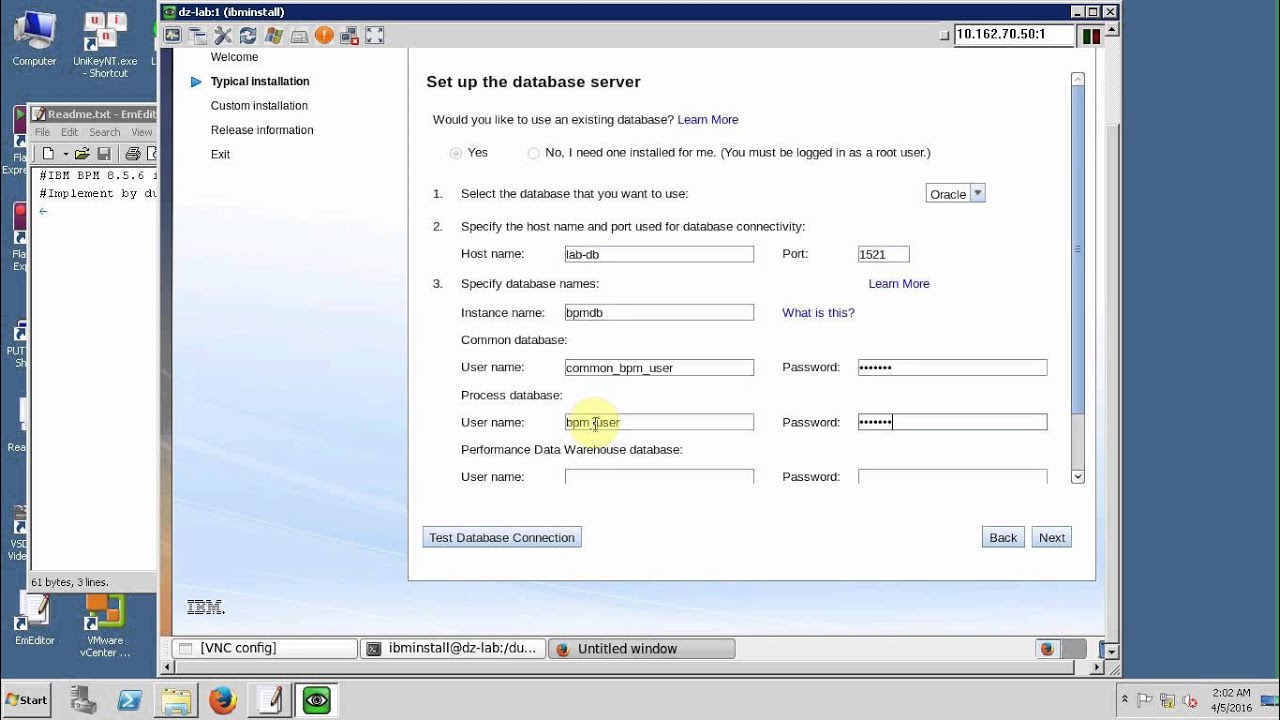Open Learn More link beside existing database question
The image size is (1280, 720).
[708, 120]
